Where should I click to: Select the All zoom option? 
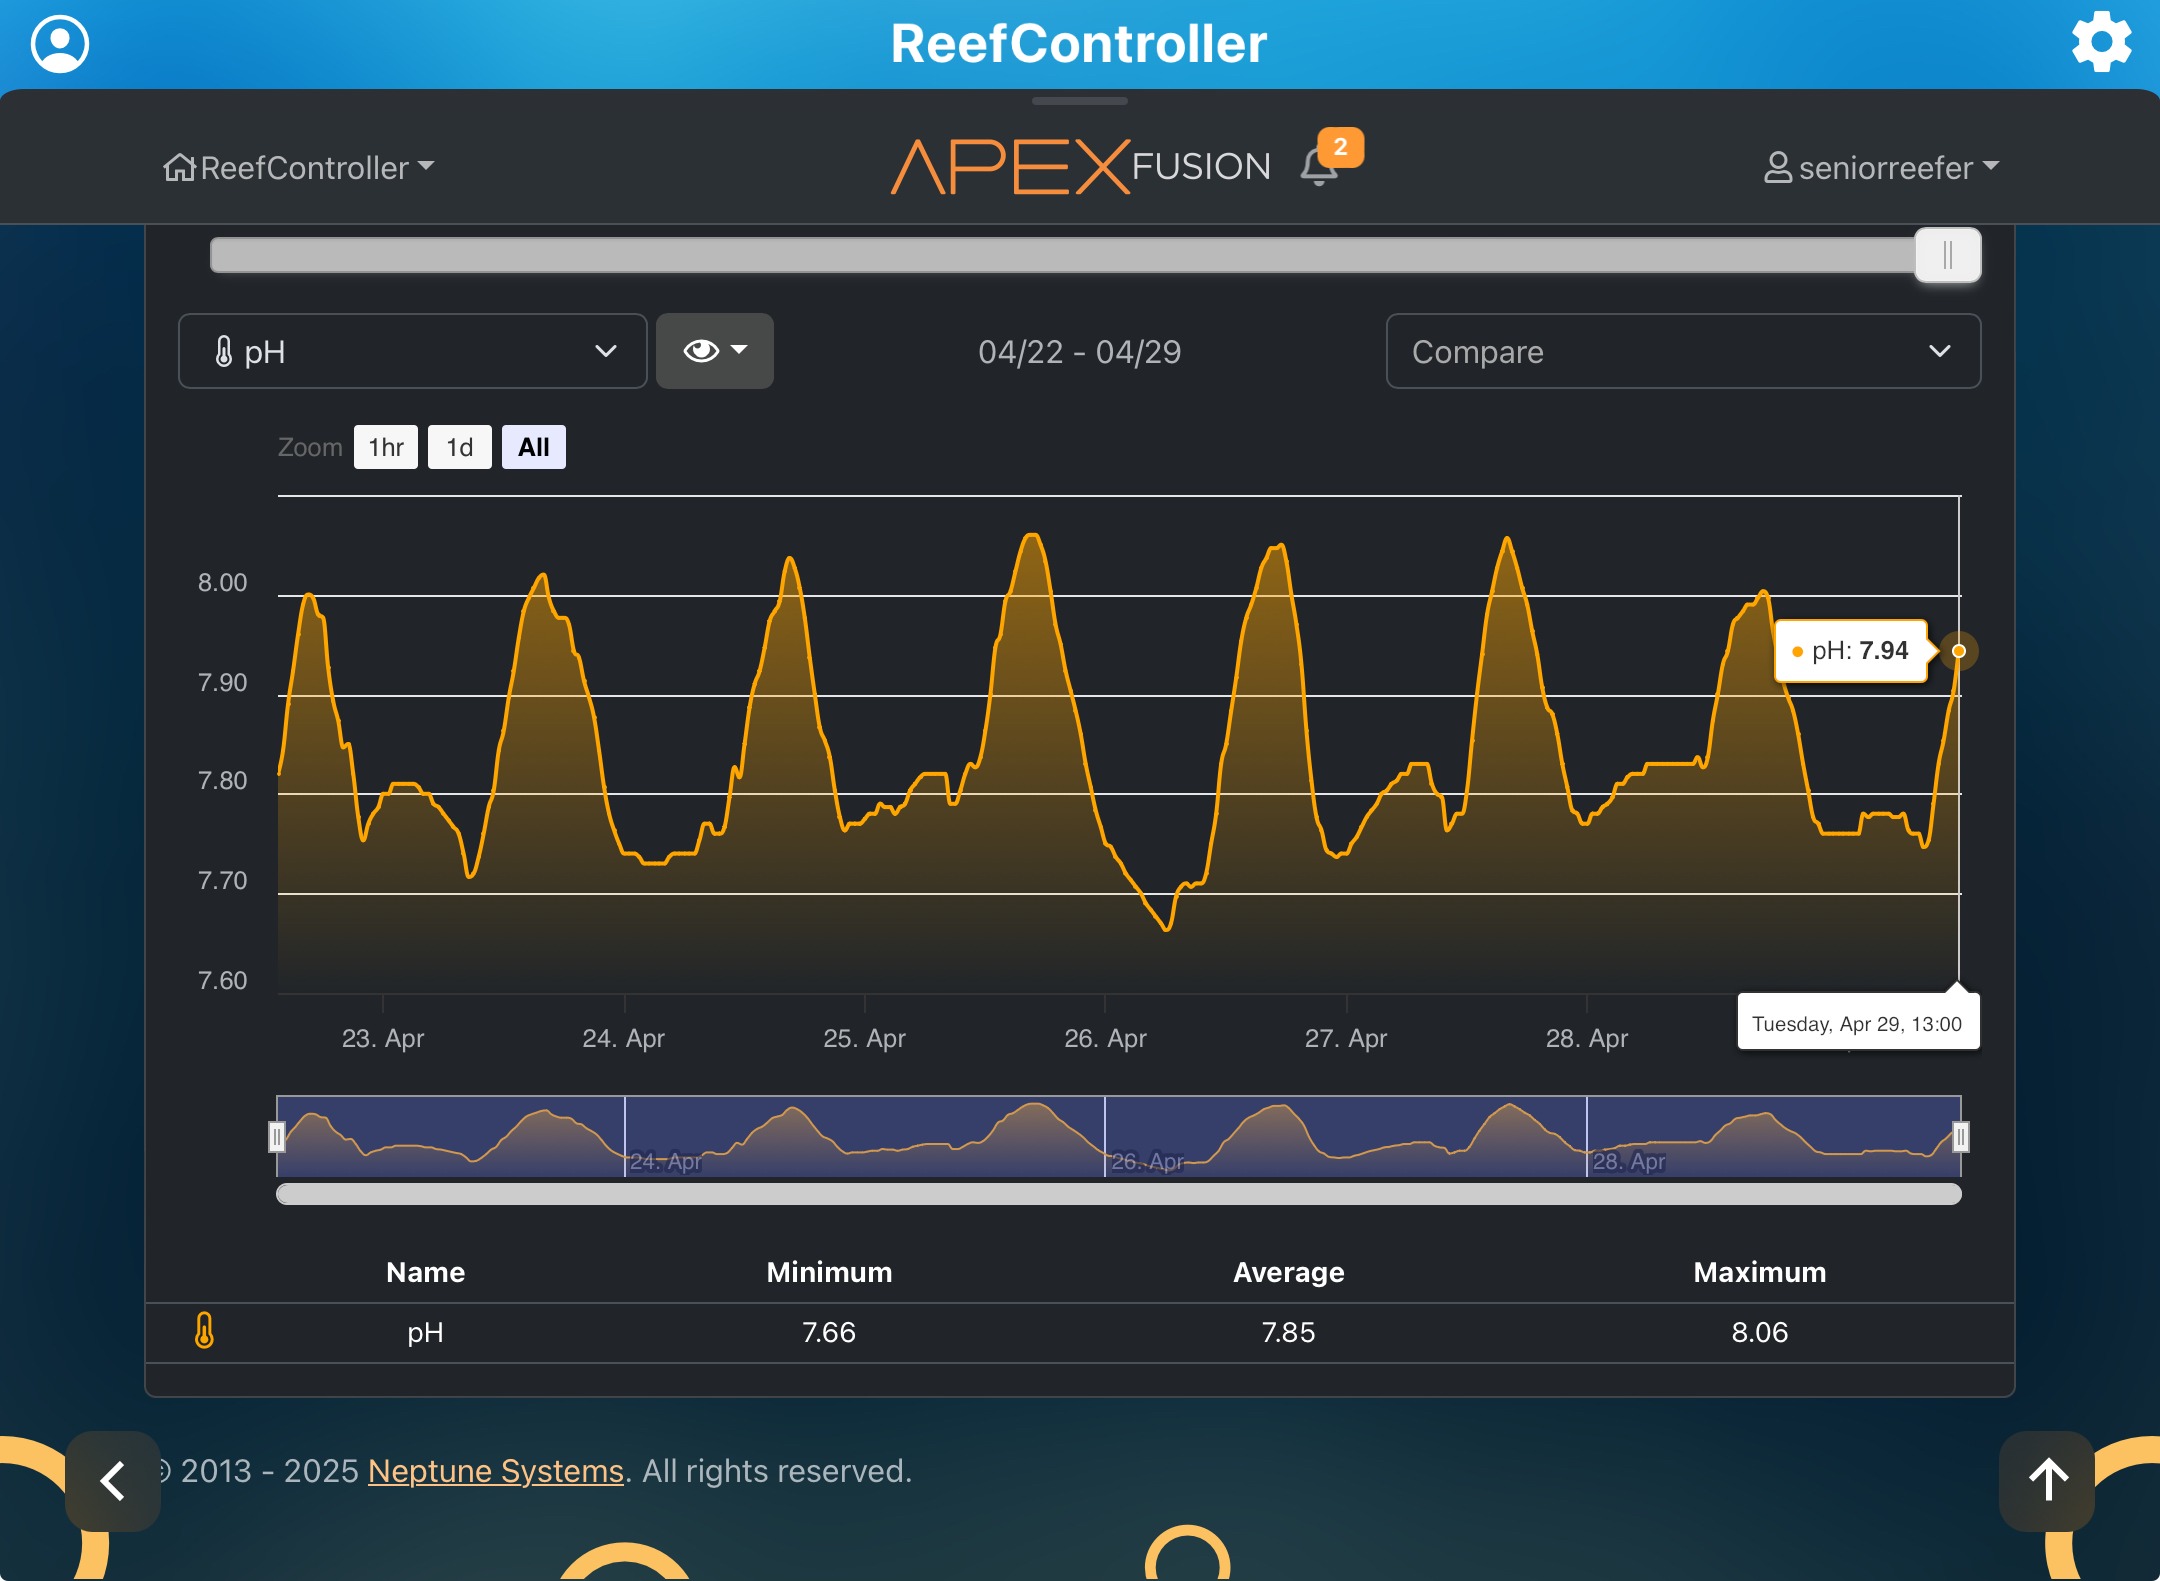[534, 447]
